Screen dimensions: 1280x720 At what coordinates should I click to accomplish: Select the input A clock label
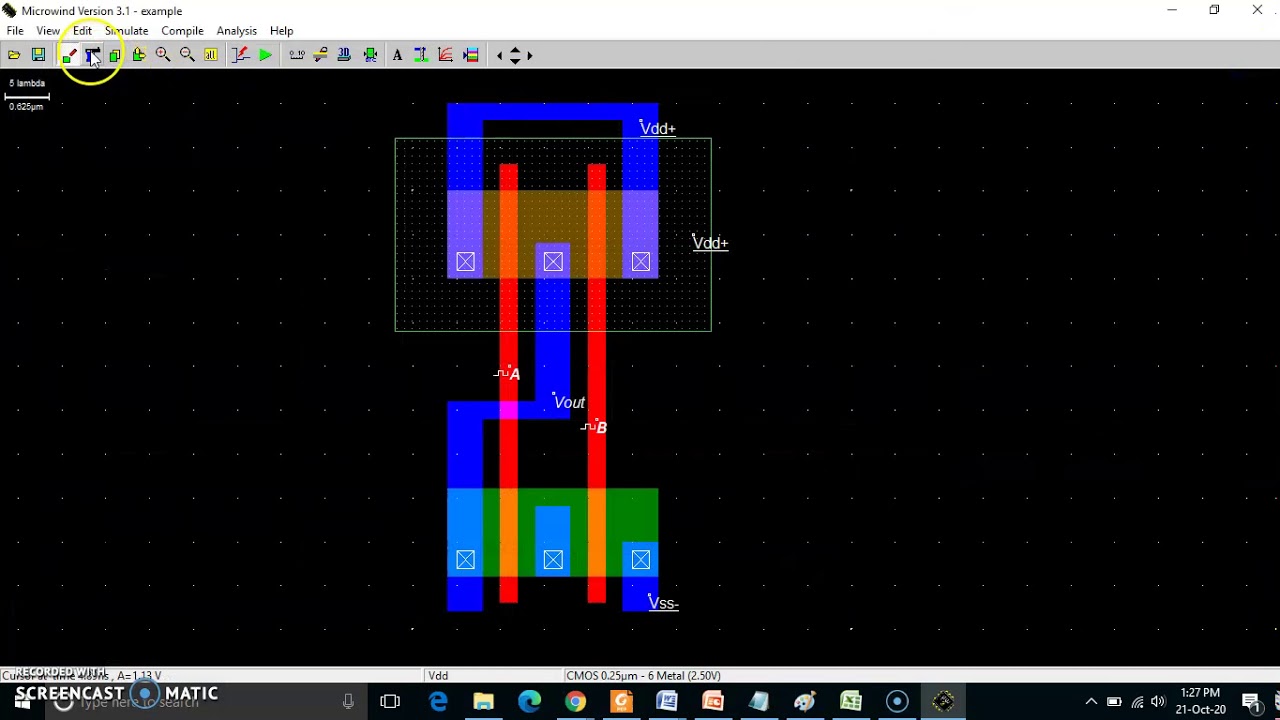point(509,374)
